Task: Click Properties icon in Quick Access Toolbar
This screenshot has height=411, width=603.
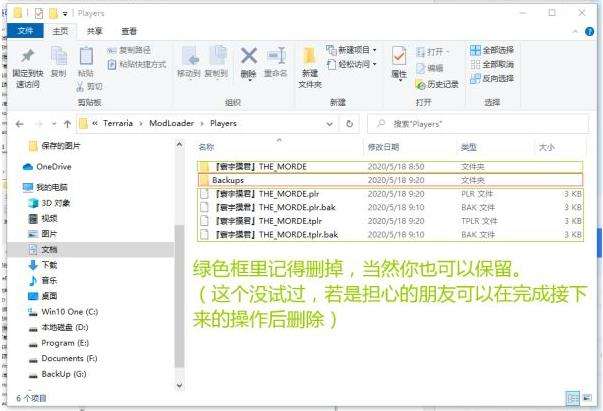Action: click(x=38, y=13)
